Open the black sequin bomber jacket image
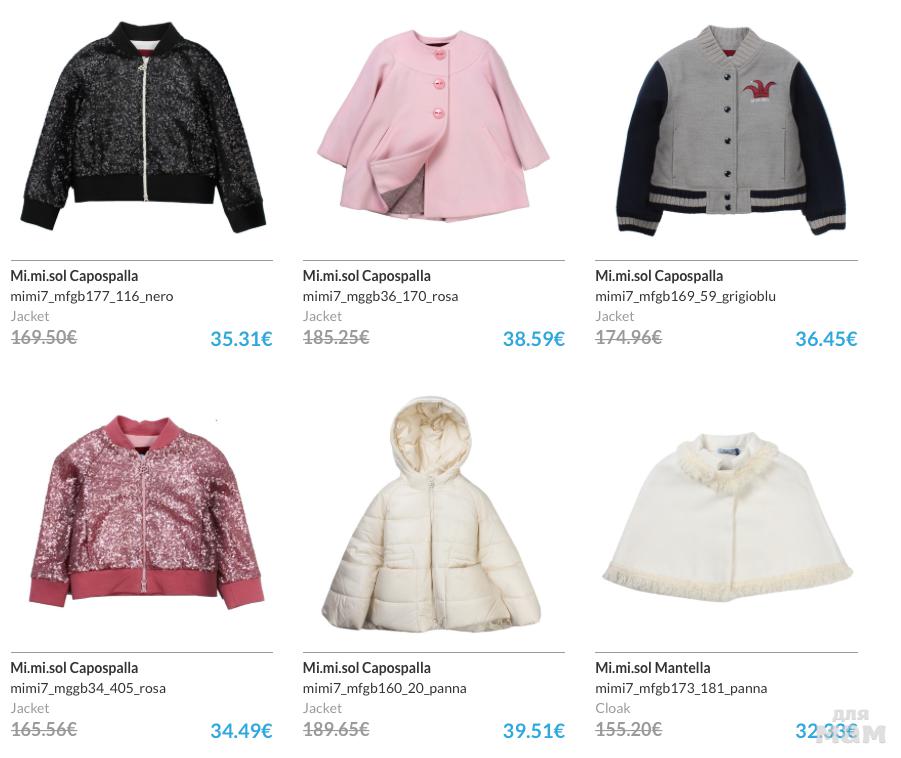The width and height of the screenshot is (901, 758). [143, 126]
